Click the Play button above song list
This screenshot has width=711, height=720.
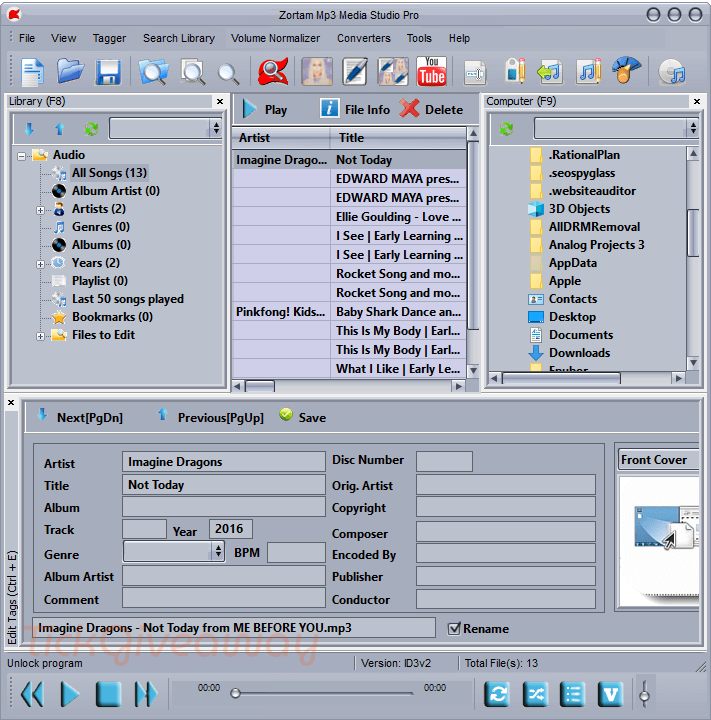[265, 109]
